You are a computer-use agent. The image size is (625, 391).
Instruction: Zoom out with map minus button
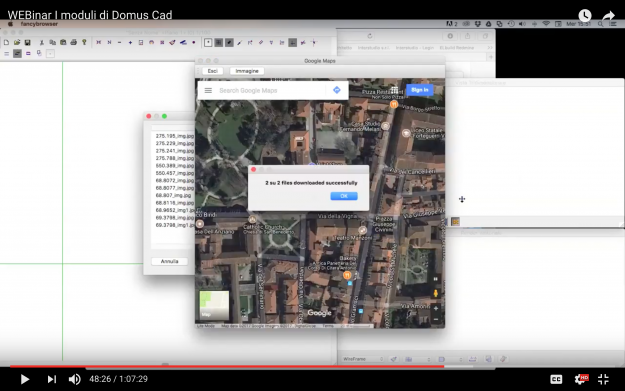pyautogui.click(x=436, y=320)
